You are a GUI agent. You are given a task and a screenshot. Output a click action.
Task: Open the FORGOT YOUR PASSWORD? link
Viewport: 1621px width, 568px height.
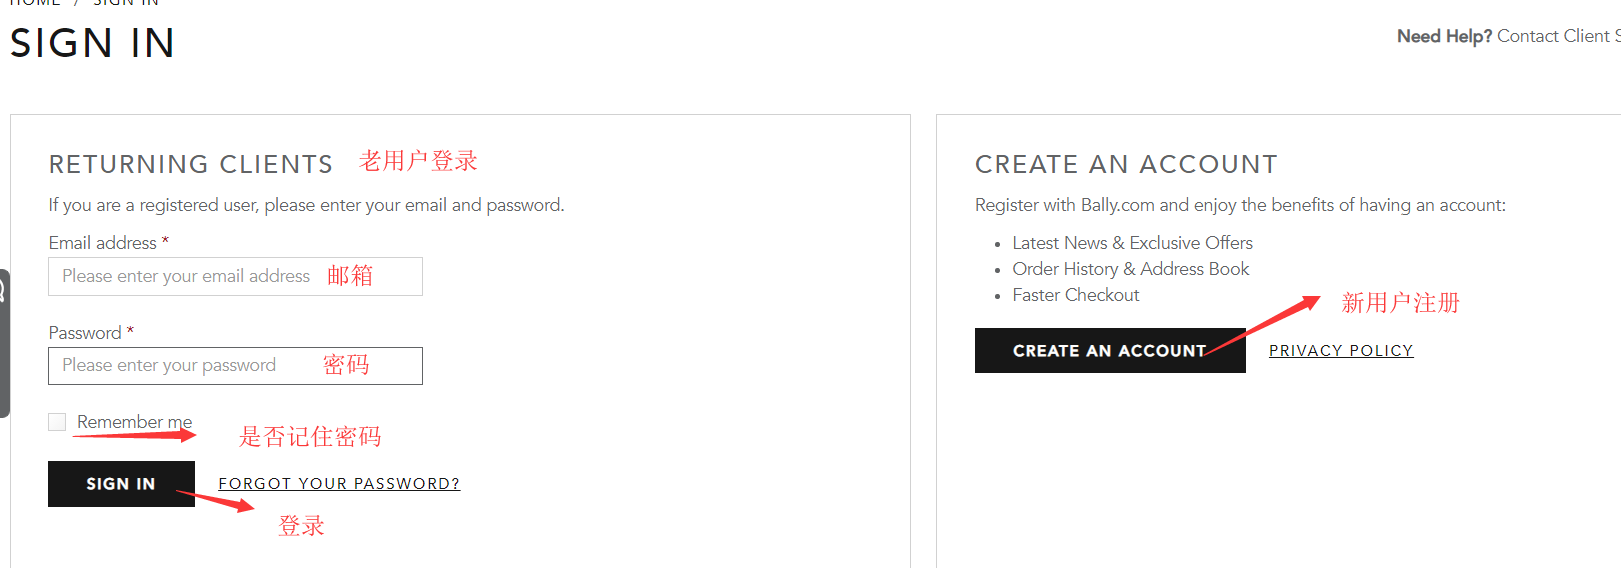click(339, 484)
